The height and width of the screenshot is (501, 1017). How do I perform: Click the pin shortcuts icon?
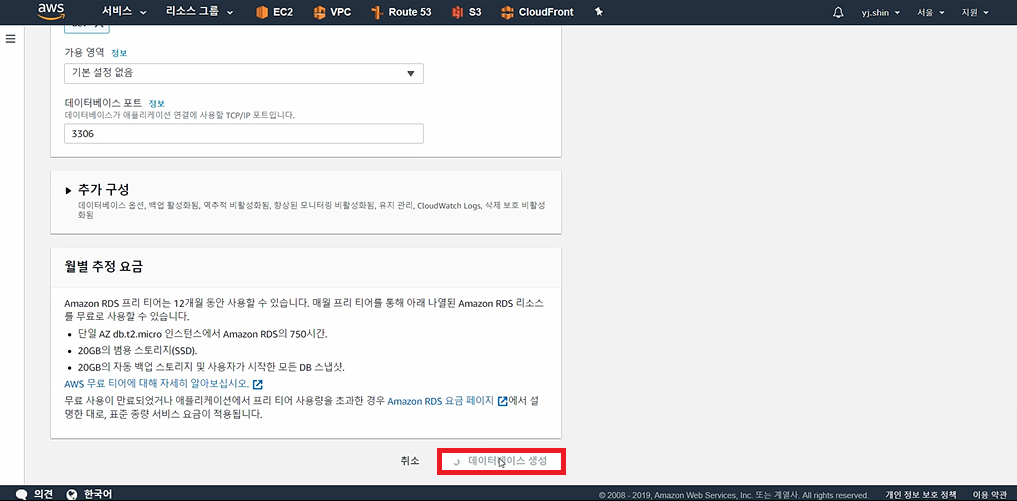(599, 12)
